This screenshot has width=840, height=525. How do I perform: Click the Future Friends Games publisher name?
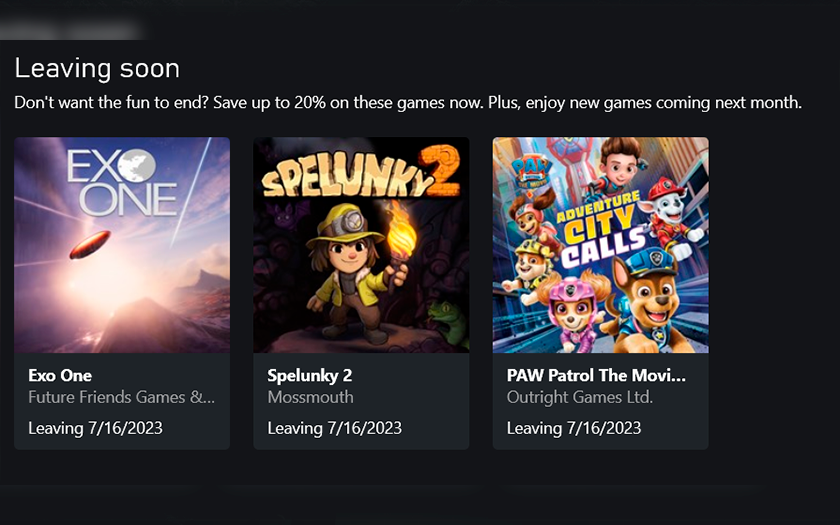[121, 397]
